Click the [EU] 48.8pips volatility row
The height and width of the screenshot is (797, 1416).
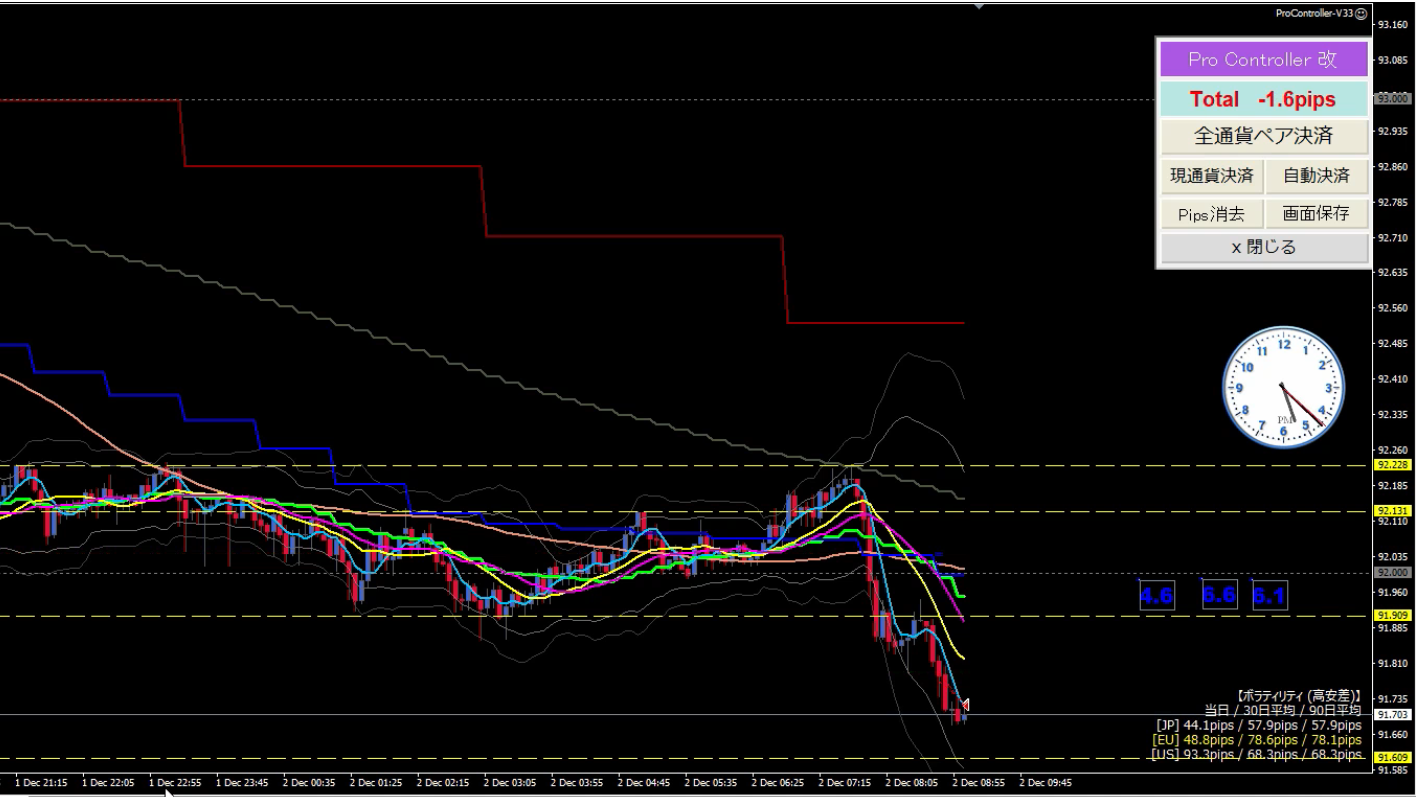point(1257,740)
